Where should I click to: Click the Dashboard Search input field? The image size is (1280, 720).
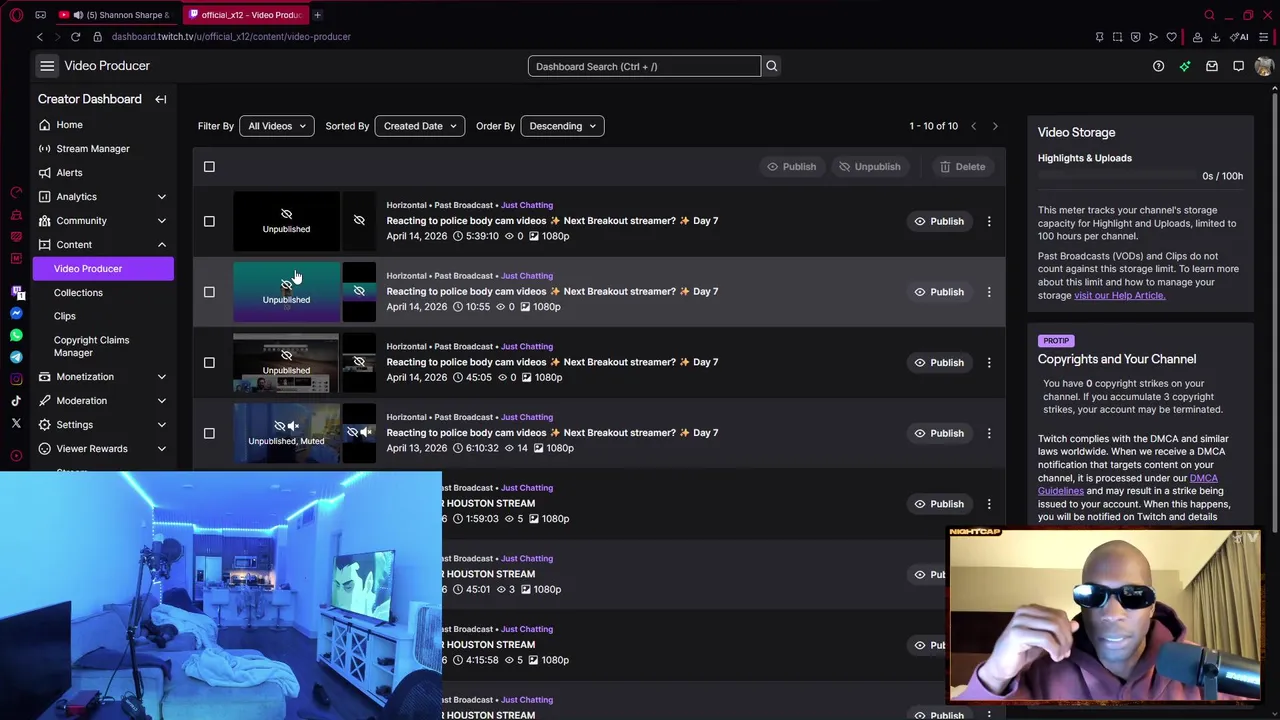[x=644, y=66]
